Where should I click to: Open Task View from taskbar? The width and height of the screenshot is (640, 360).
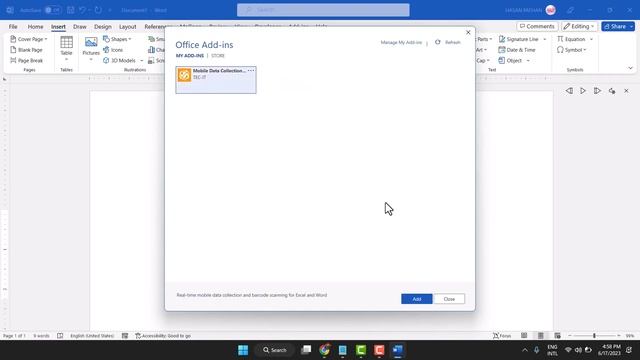(x=306, y=350)
